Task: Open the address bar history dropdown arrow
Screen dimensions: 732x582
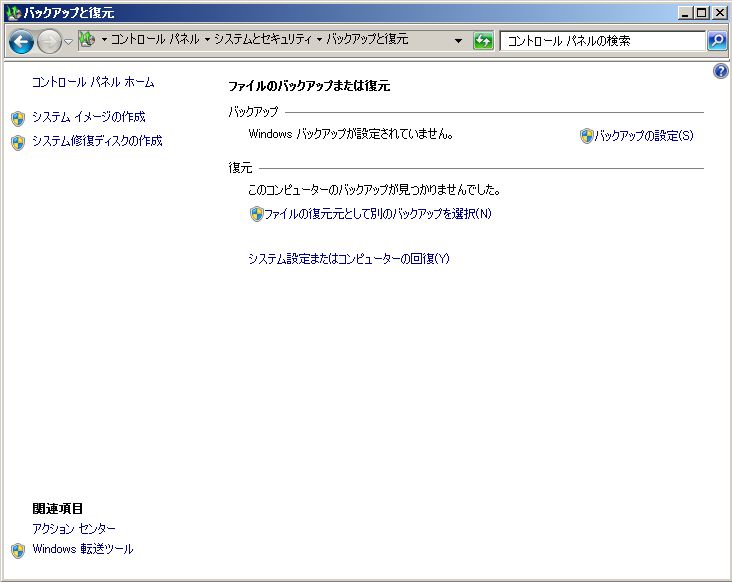Action: tap(458, 41)
